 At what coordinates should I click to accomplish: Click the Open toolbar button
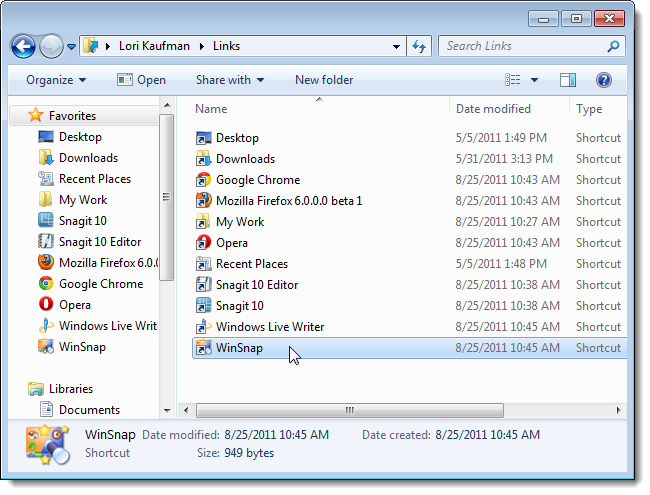pyautogui.click(x=141, y=80)
